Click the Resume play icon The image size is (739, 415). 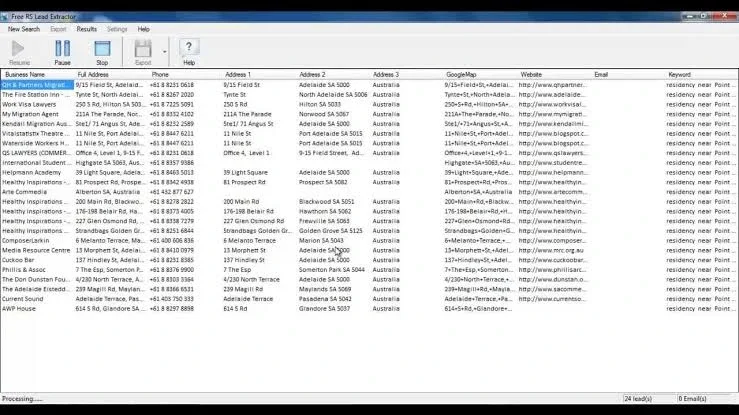[x=19, y=49]
